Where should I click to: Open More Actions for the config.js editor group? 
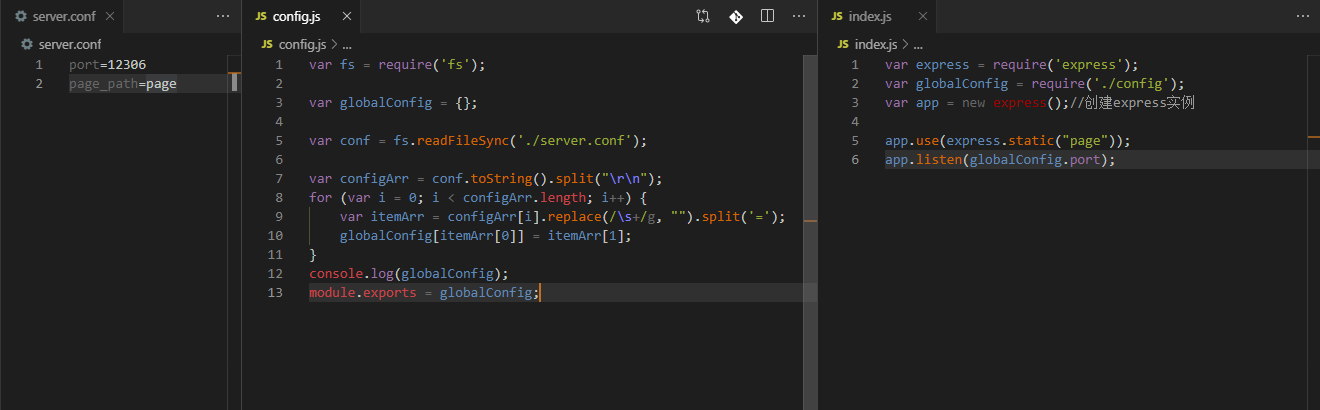pyautogui.click(x=799, y=16)
